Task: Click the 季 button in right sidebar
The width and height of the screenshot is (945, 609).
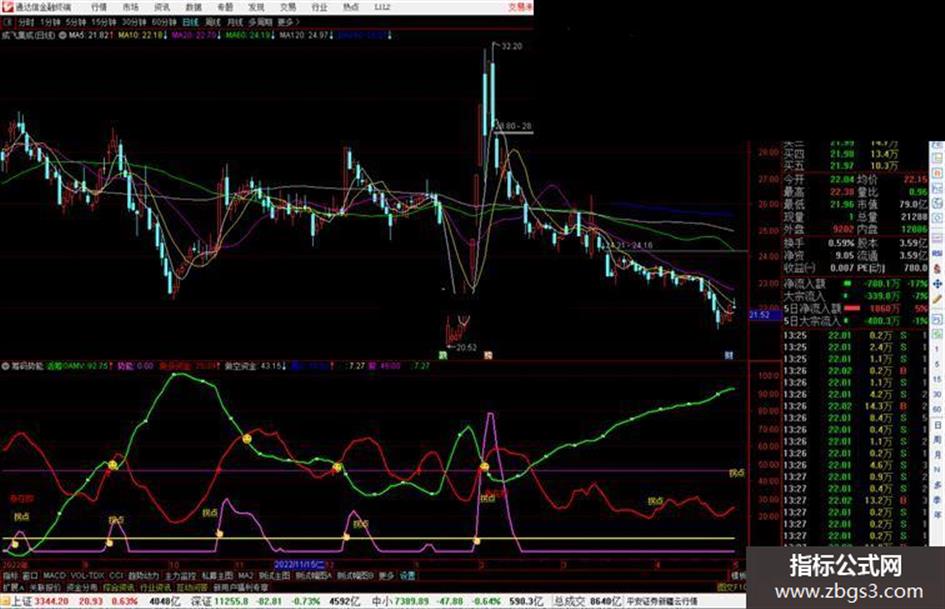Action: point(937,500)
